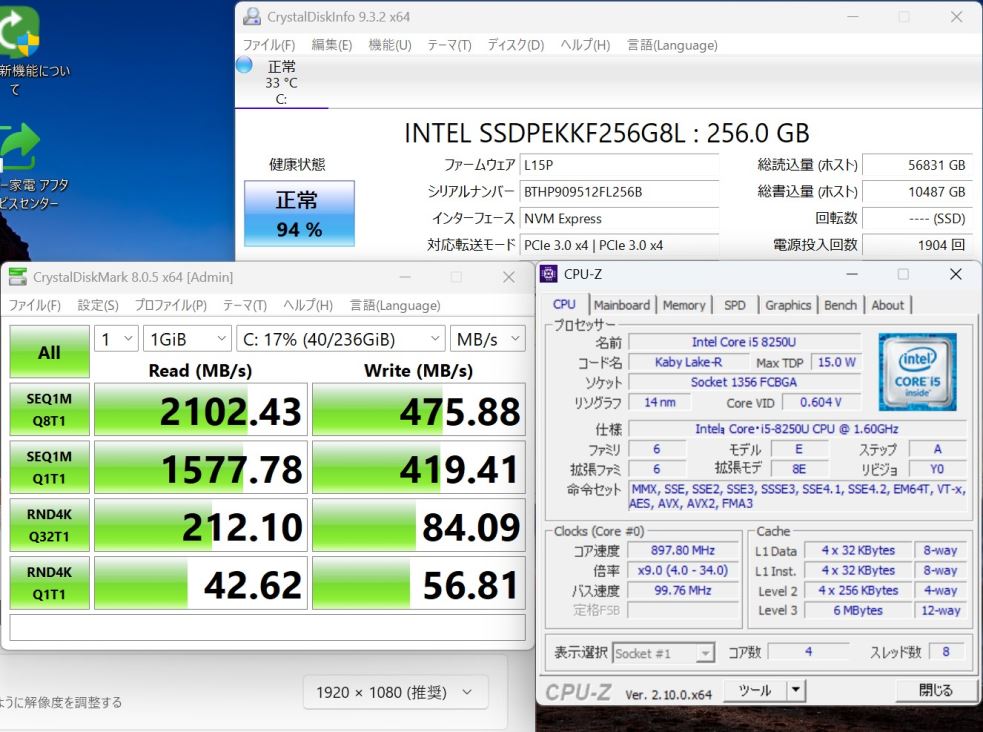
Task: Click total host reads value 56831 GB
Action: point(917,165)
